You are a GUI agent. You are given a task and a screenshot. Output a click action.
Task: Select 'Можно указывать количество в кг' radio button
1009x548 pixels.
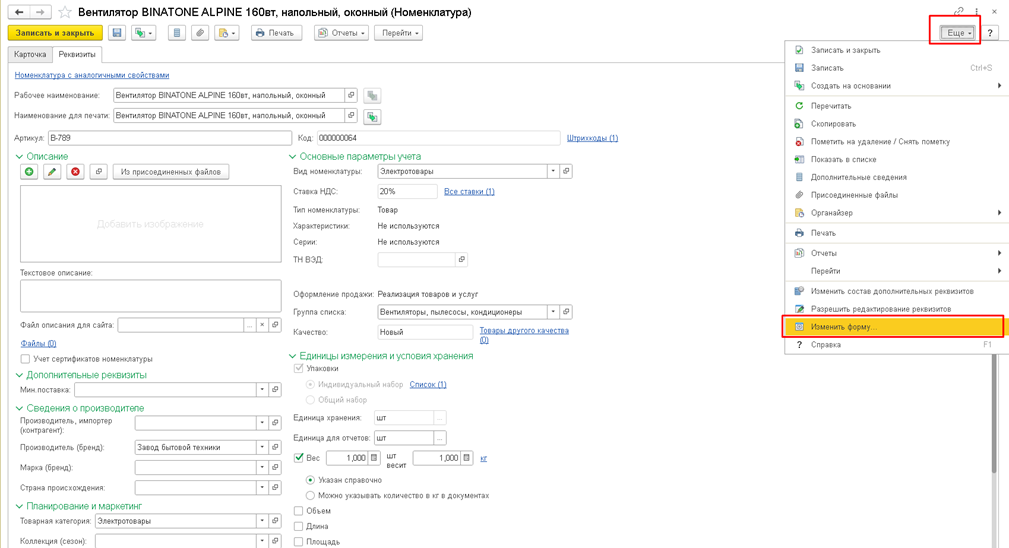tap(310, 496)
